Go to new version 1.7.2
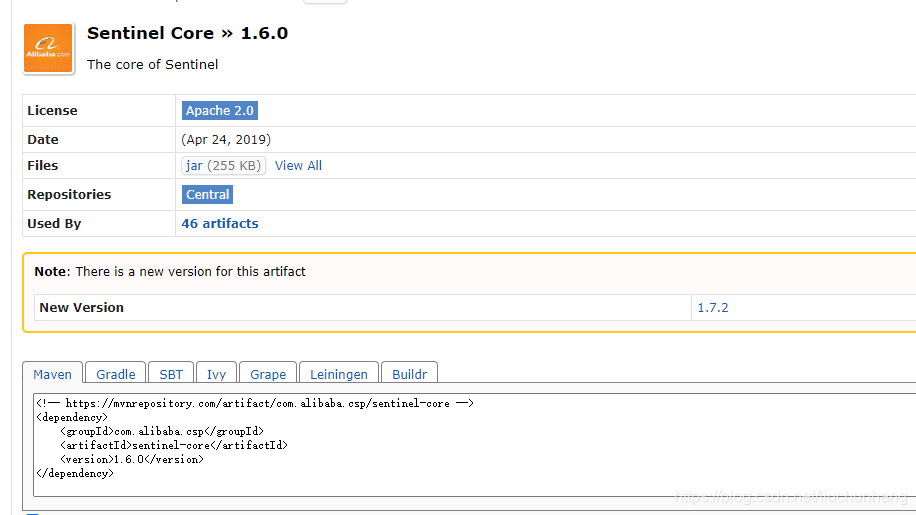This screenshot has width=916, height=515. (713, 308)
